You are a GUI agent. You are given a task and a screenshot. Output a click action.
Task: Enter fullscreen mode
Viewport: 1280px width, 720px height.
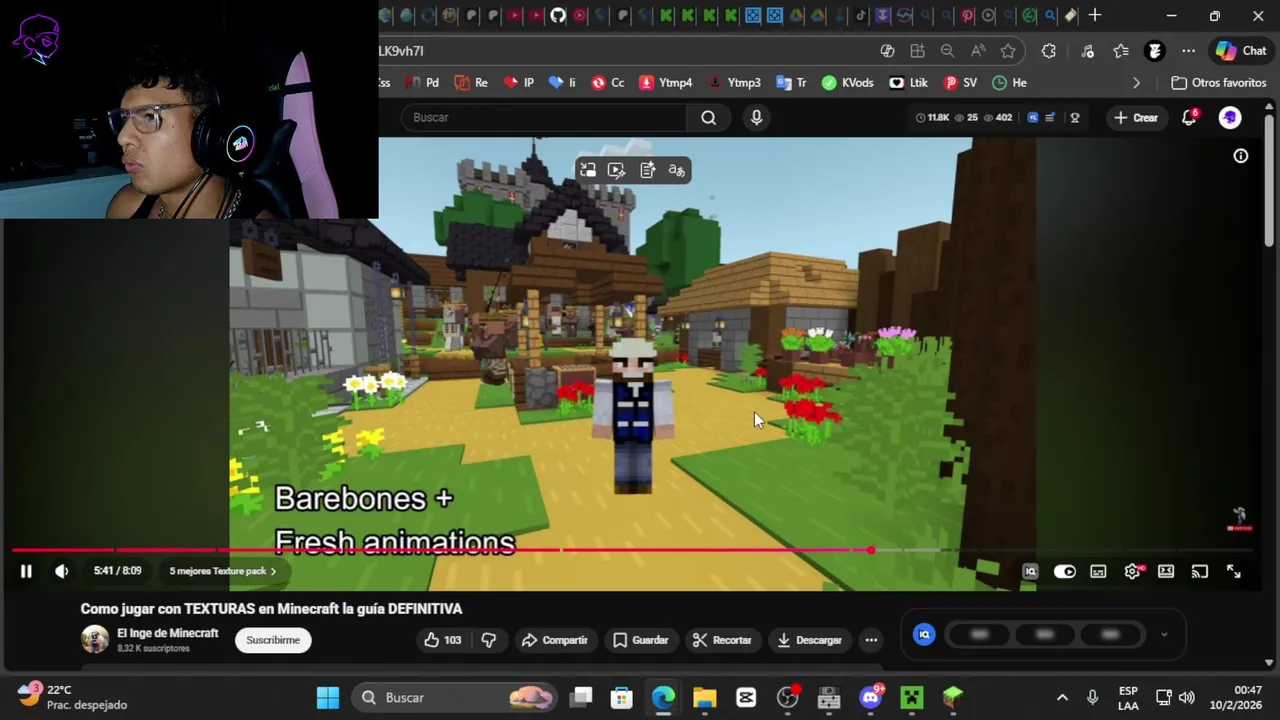1234,572
